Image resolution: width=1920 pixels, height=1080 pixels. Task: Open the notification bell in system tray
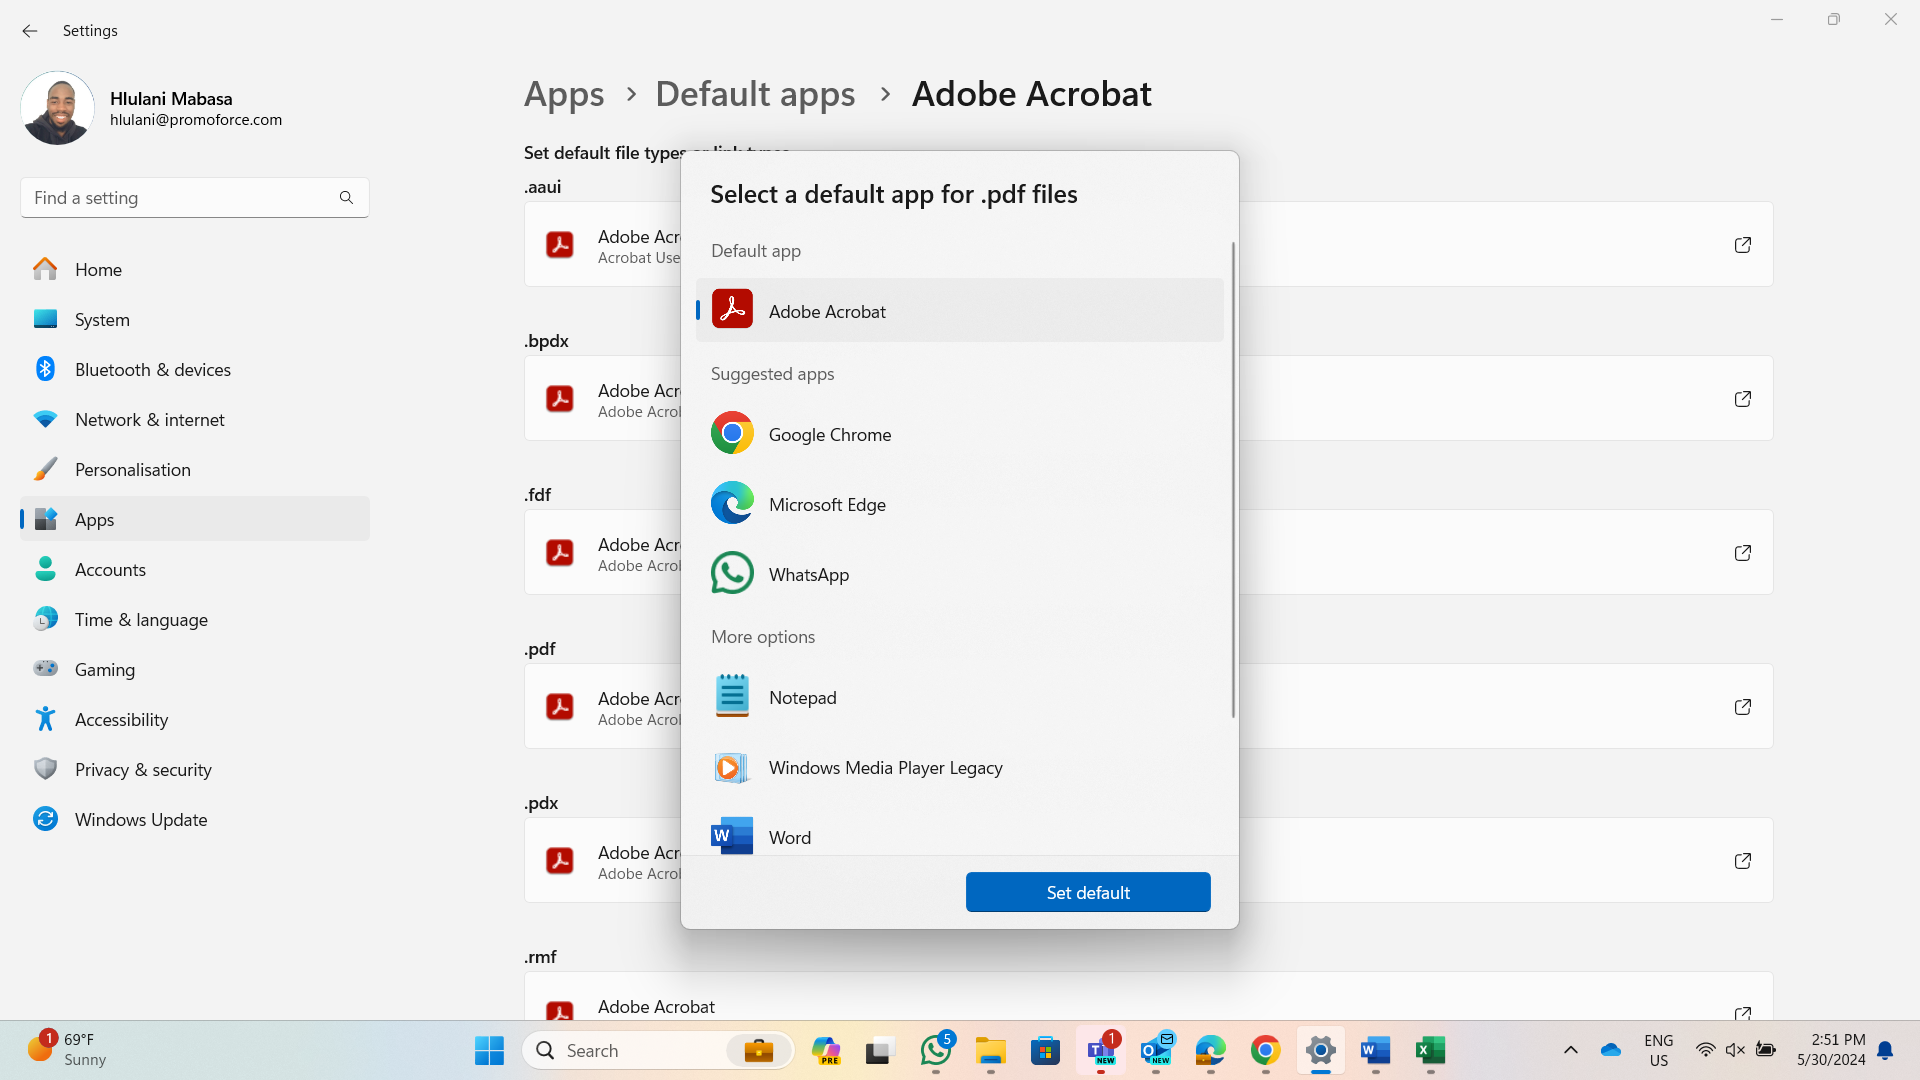click(x=1885, y=1050)
